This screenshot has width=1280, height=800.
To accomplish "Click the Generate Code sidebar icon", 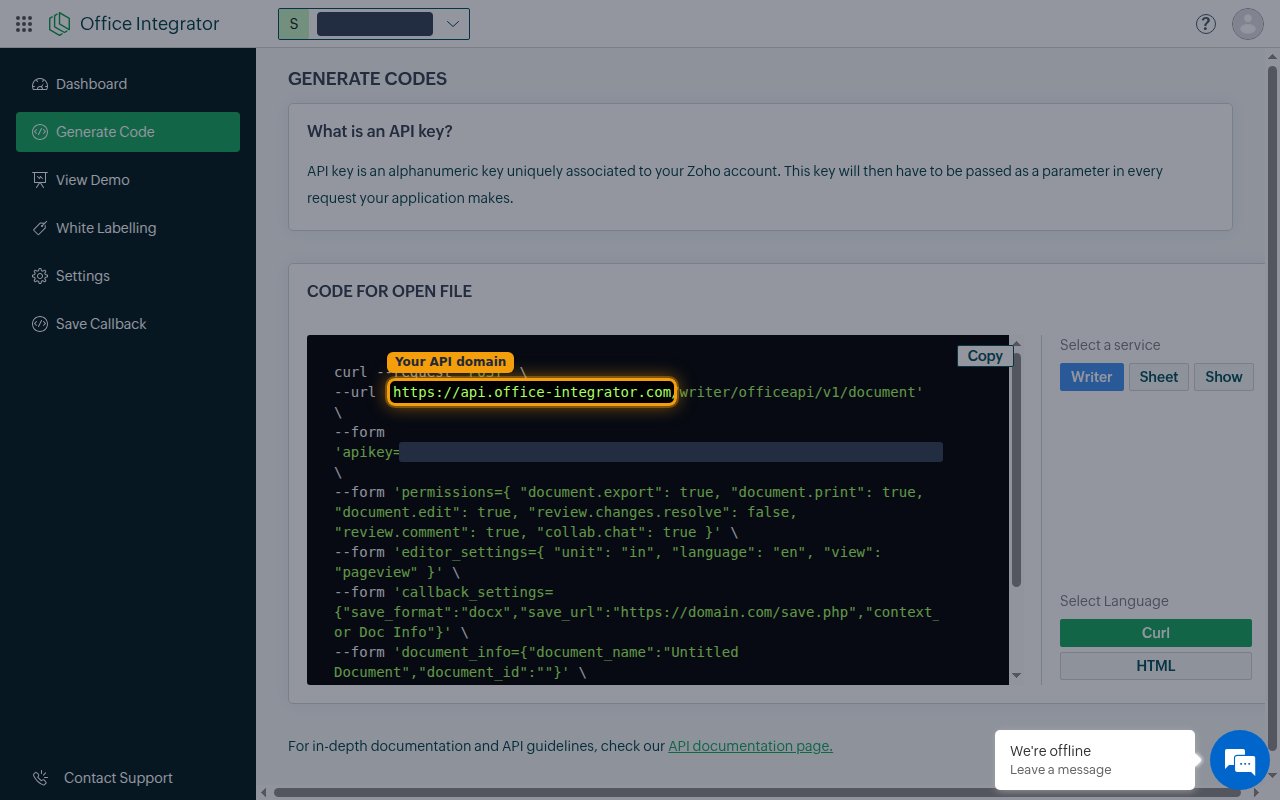I will [40, 132].
